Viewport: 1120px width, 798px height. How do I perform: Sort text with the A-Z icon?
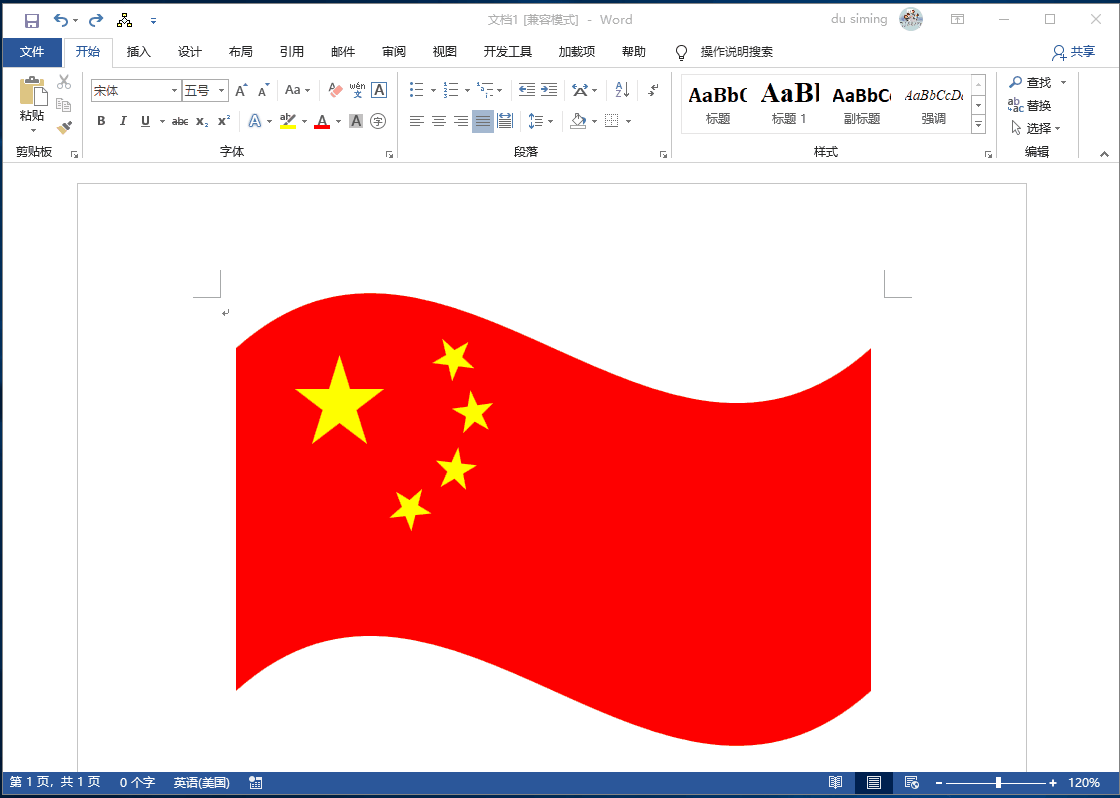[621, 90]
